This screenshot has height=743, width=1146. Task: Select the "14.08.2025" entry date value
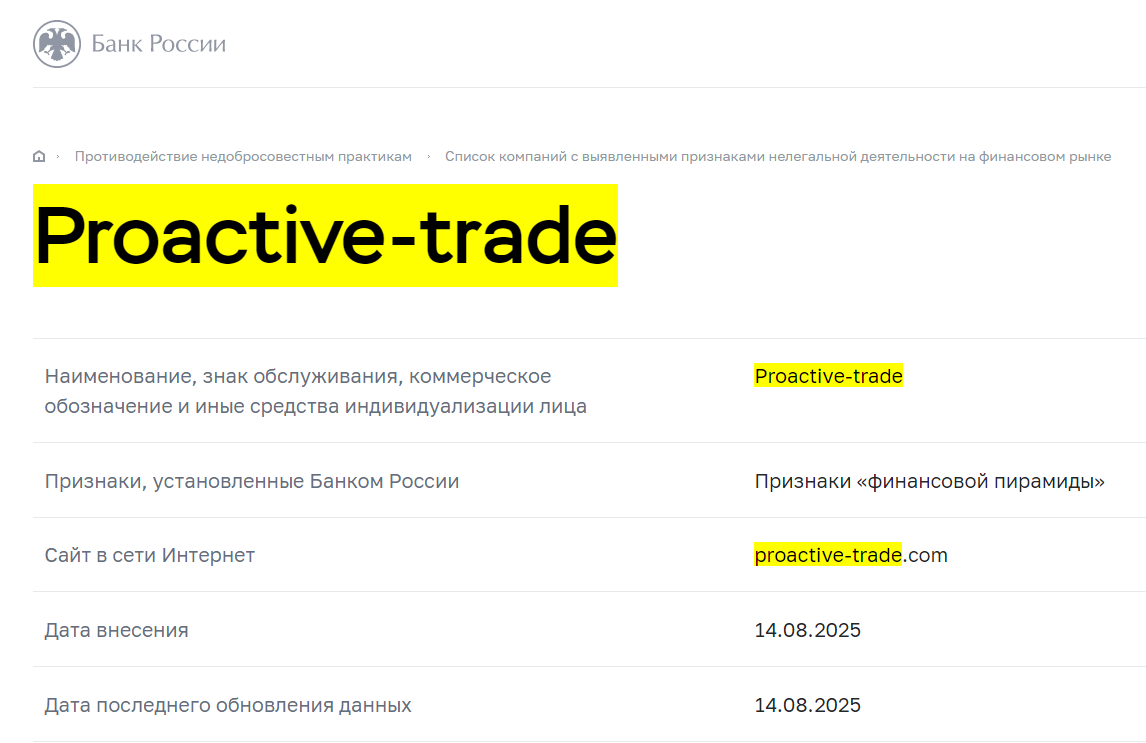click(x=807, y=630)
